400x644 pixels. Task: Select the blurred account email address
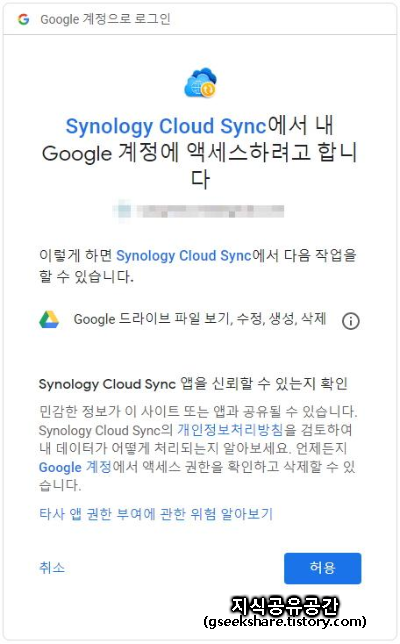coord(210,211)
